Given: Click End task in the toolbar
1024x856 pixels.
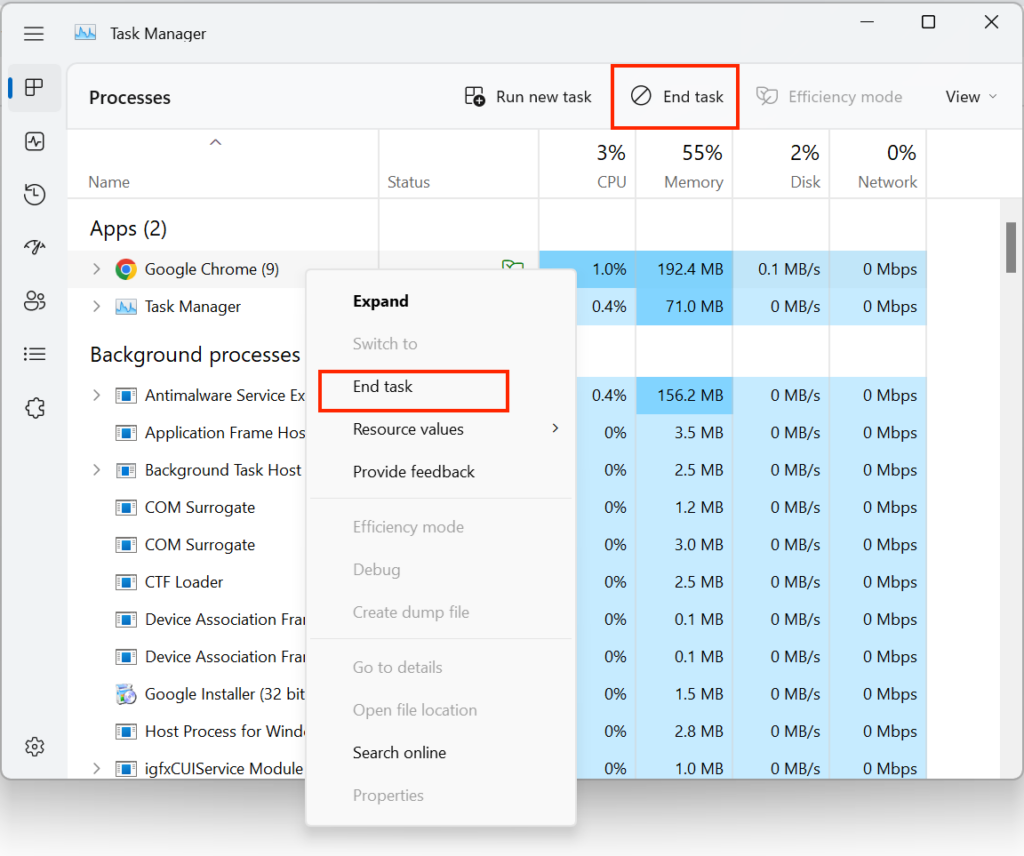Looking at the screenshot, I should [677, 97].
